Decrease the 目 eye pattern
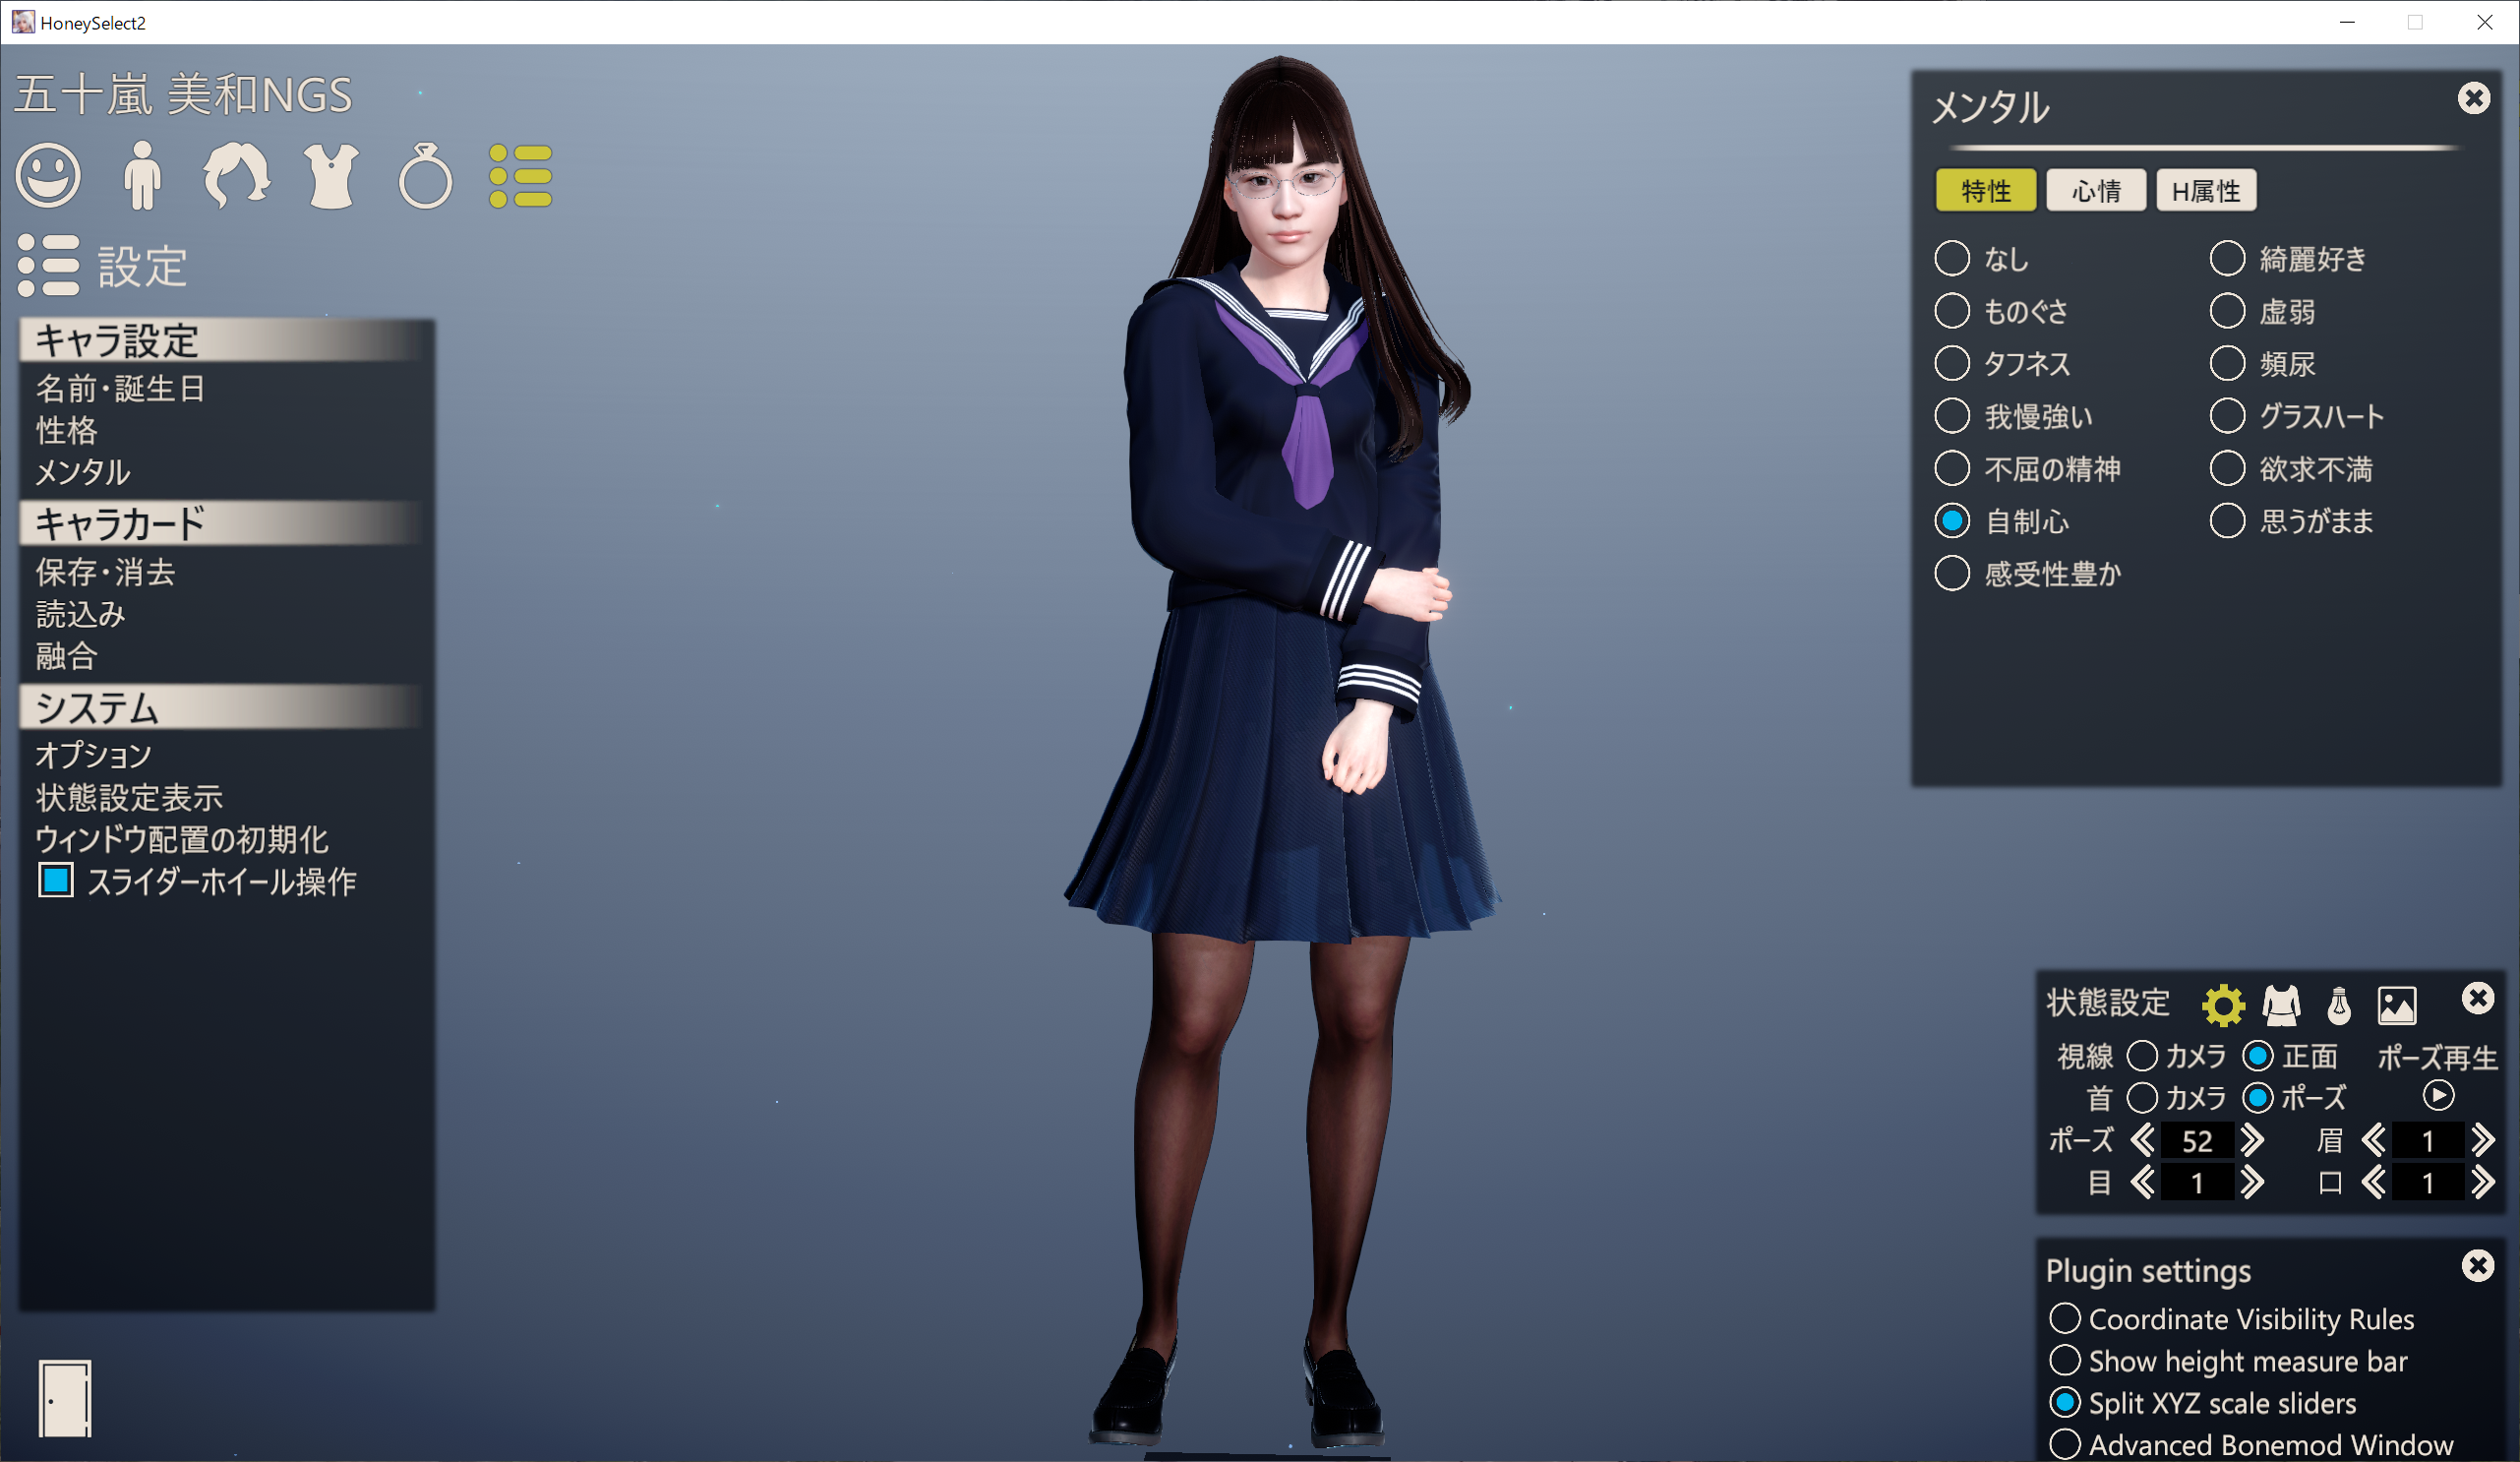The width and height of the screenshot is (2520, 1462). 2142,1183
